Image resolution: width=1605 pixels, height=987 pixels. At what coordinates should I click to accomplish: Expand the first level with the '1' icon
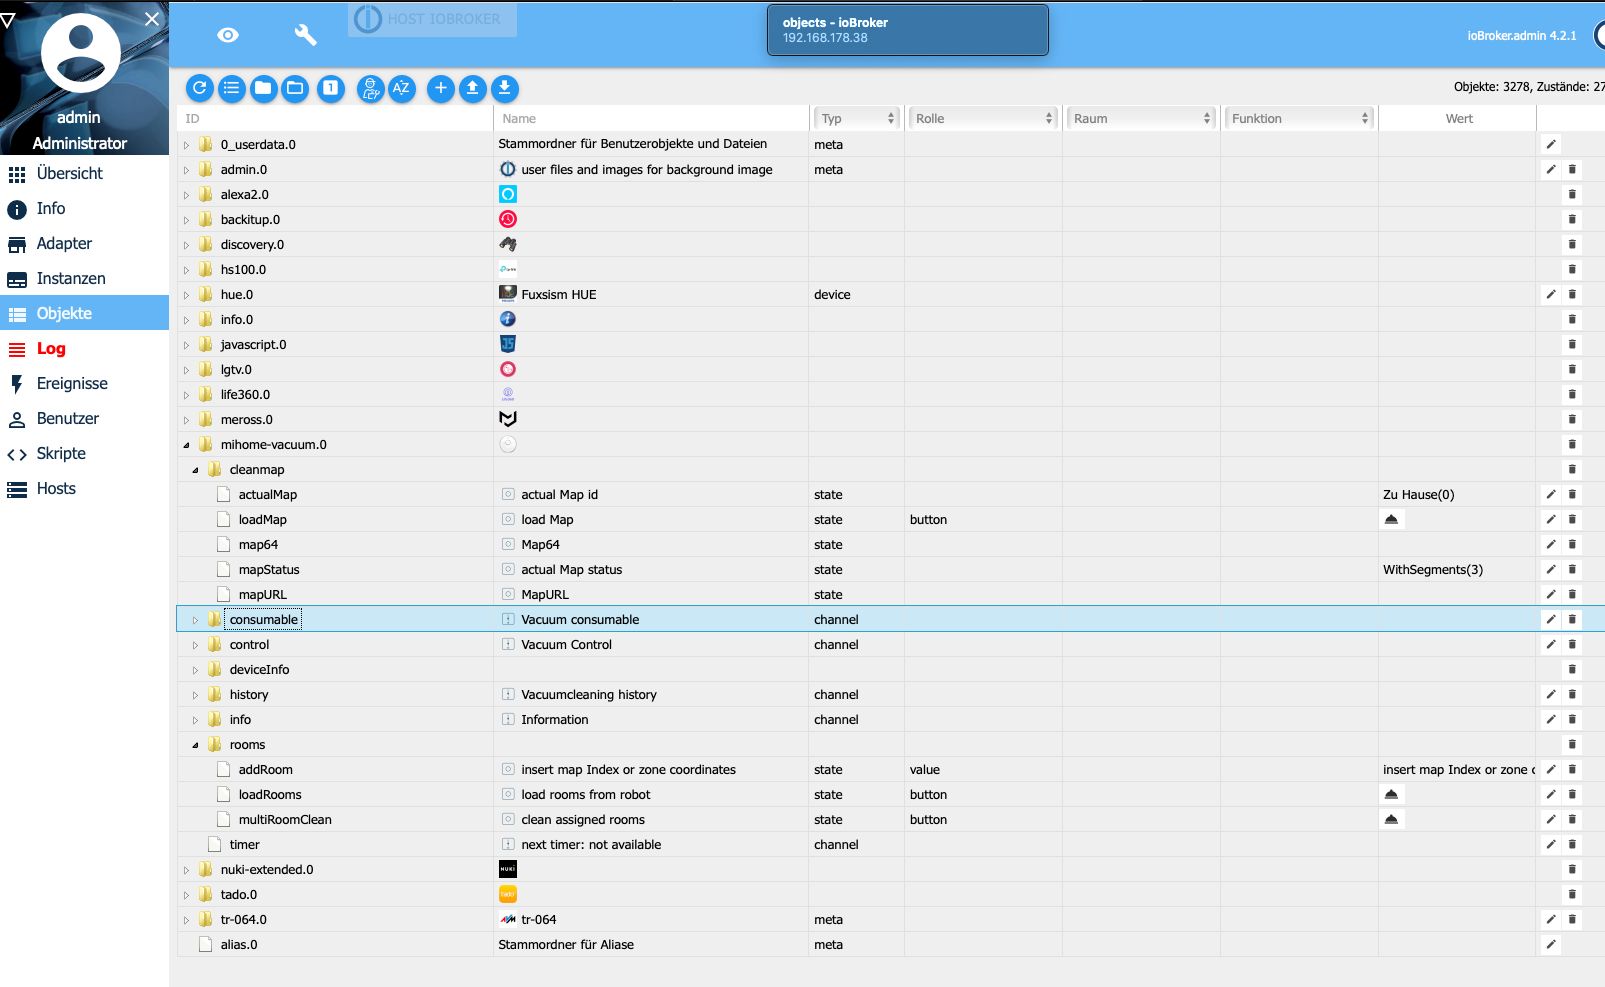[331, 88]
